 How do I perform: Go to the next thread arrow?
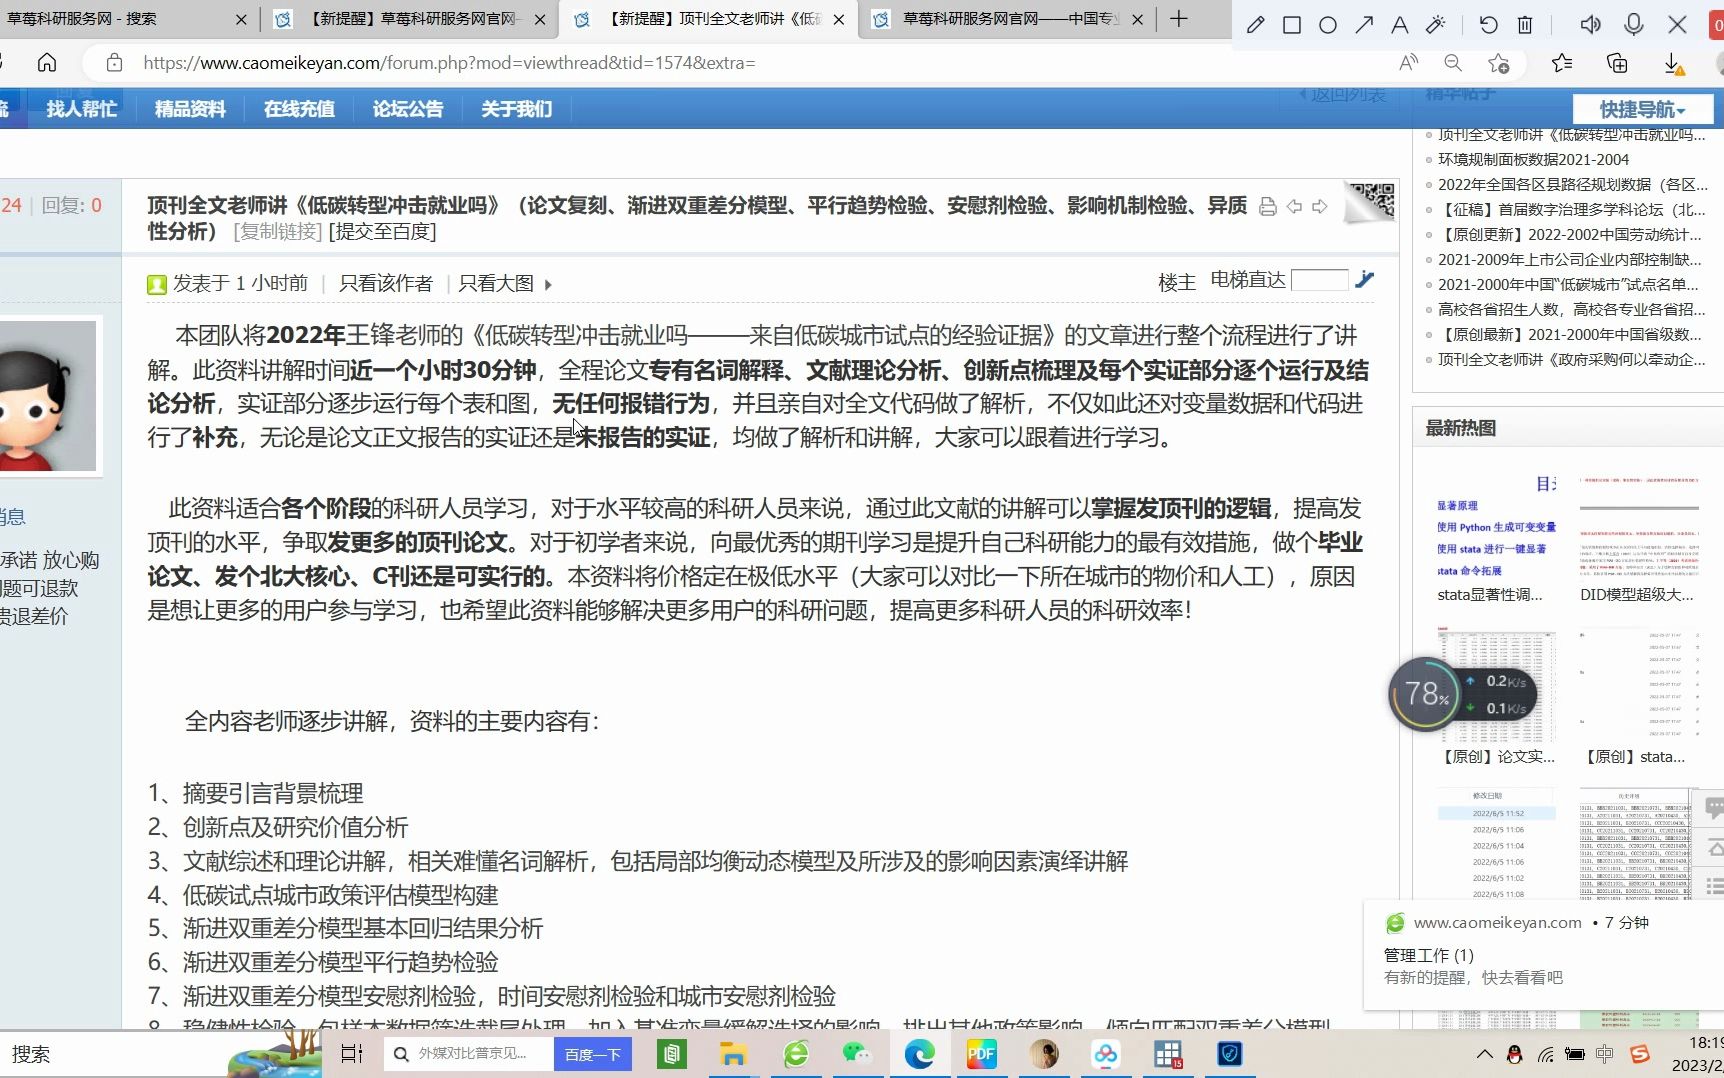tap(1320, 206)
